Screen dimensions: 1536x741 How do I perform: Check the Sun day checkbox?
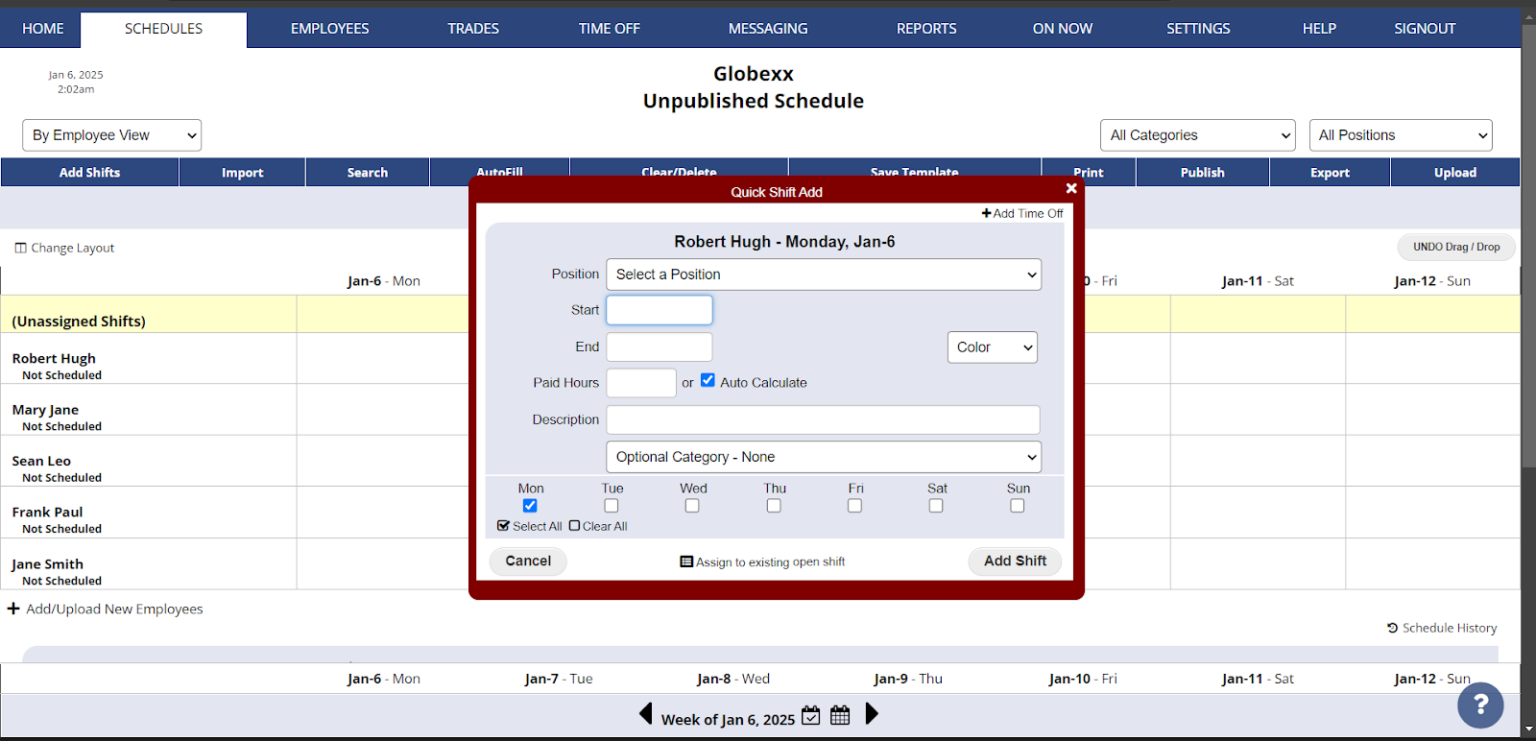point(1017,506)
